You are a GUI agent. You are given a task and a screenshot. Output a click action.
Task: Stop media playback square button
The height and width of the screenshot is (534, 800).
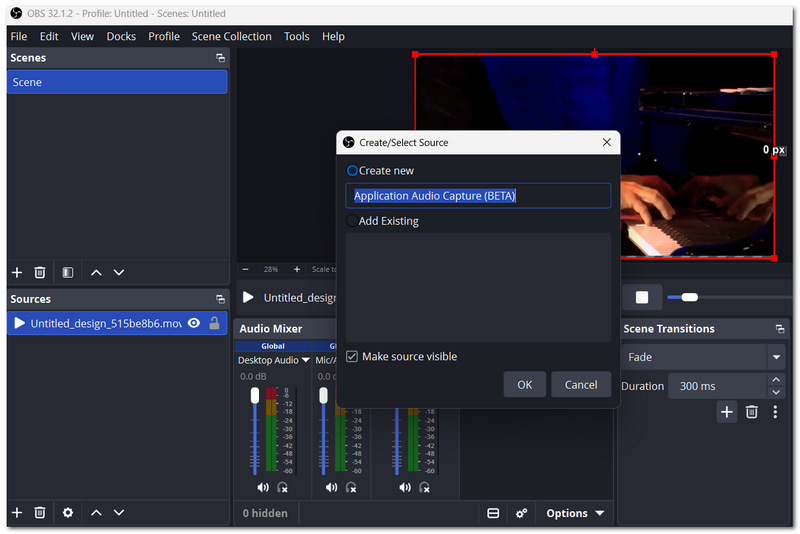click(x=642, y=297)
